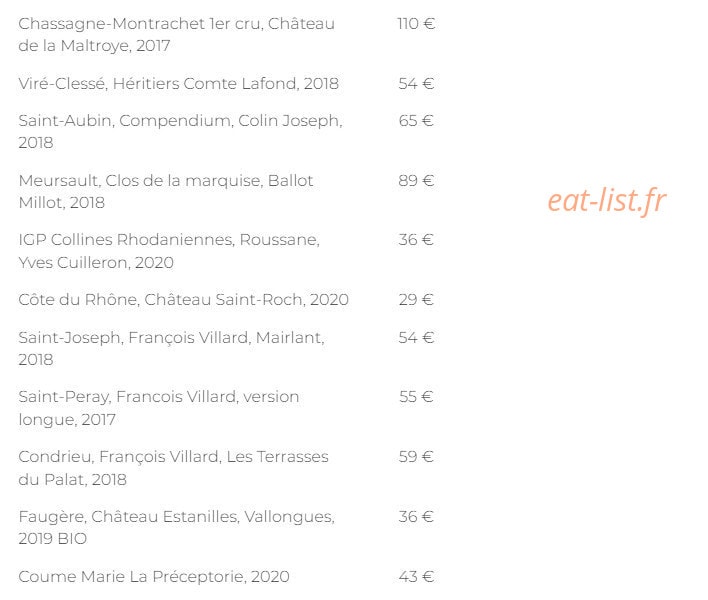Screen dimensions: 708x600
Task: Click the 110 € price
Action: 416,24
